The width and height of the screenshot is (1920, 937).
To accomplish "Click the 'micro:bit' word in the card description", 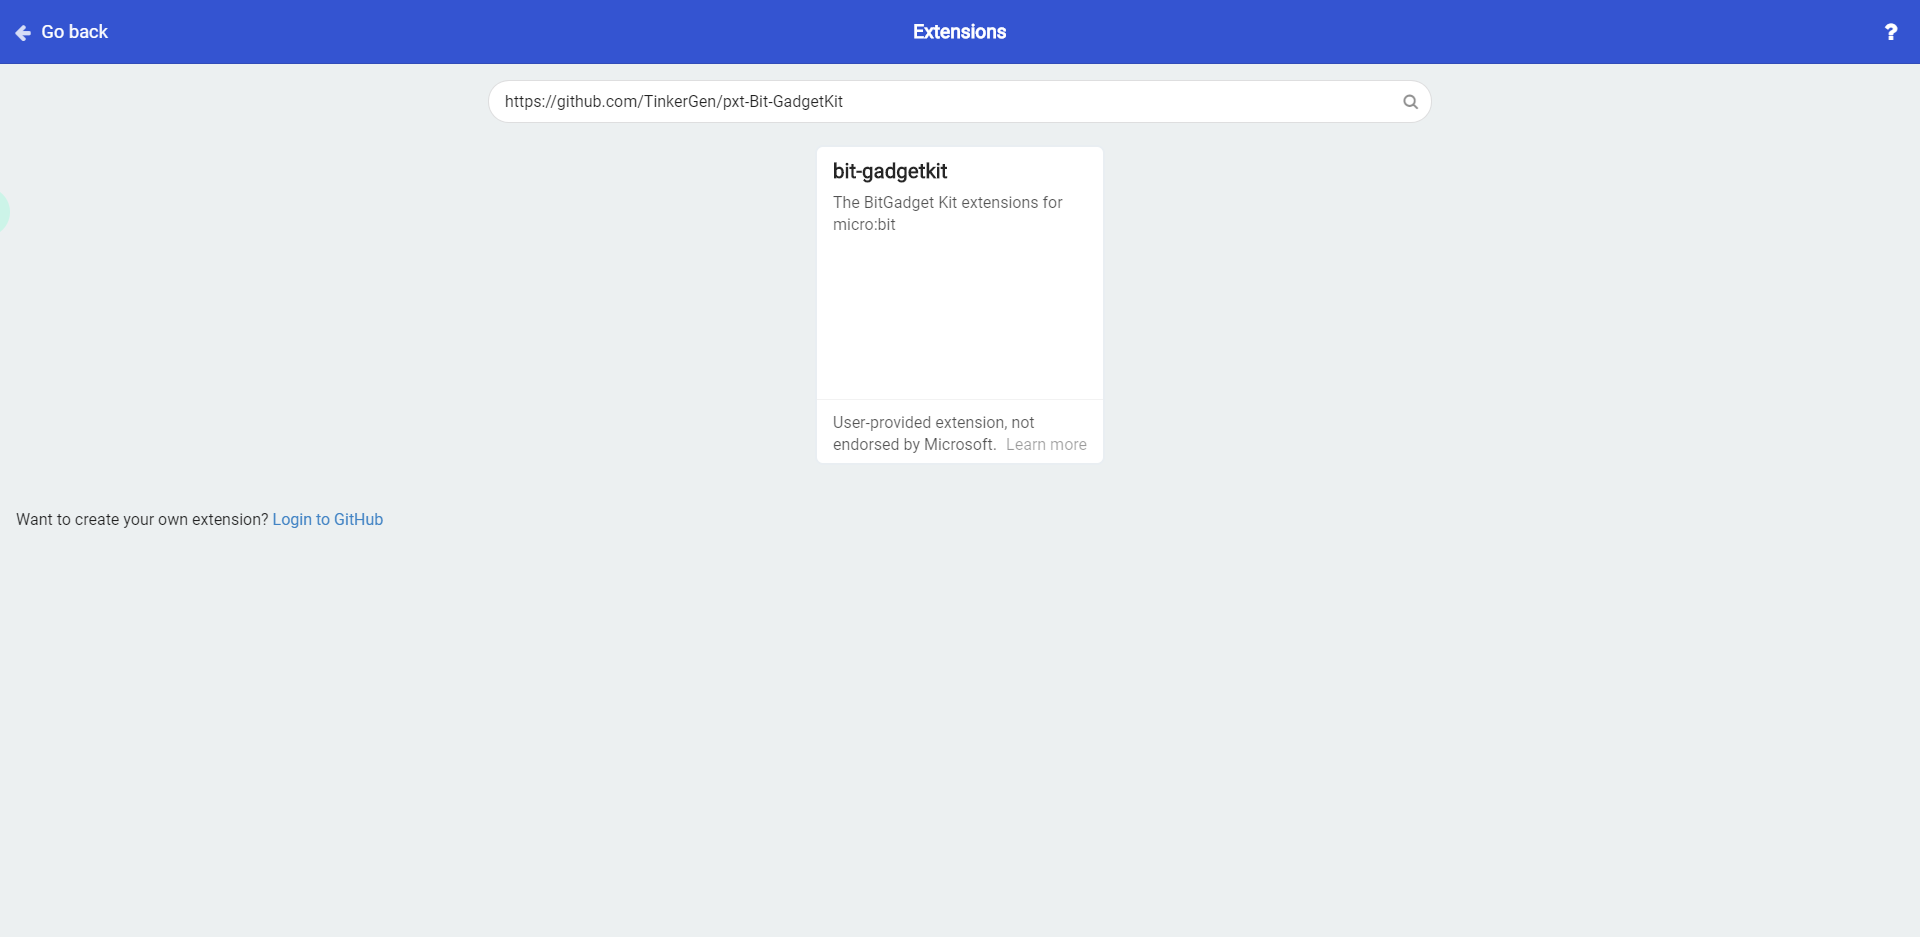I will (x=864, y=225).
